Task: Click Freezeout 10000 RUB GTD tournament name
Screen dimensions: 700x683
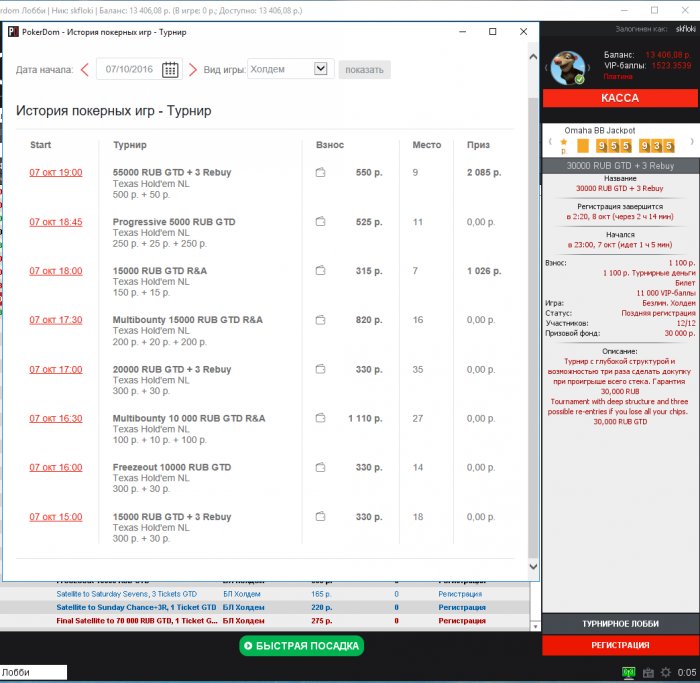Action: (172, 467)
